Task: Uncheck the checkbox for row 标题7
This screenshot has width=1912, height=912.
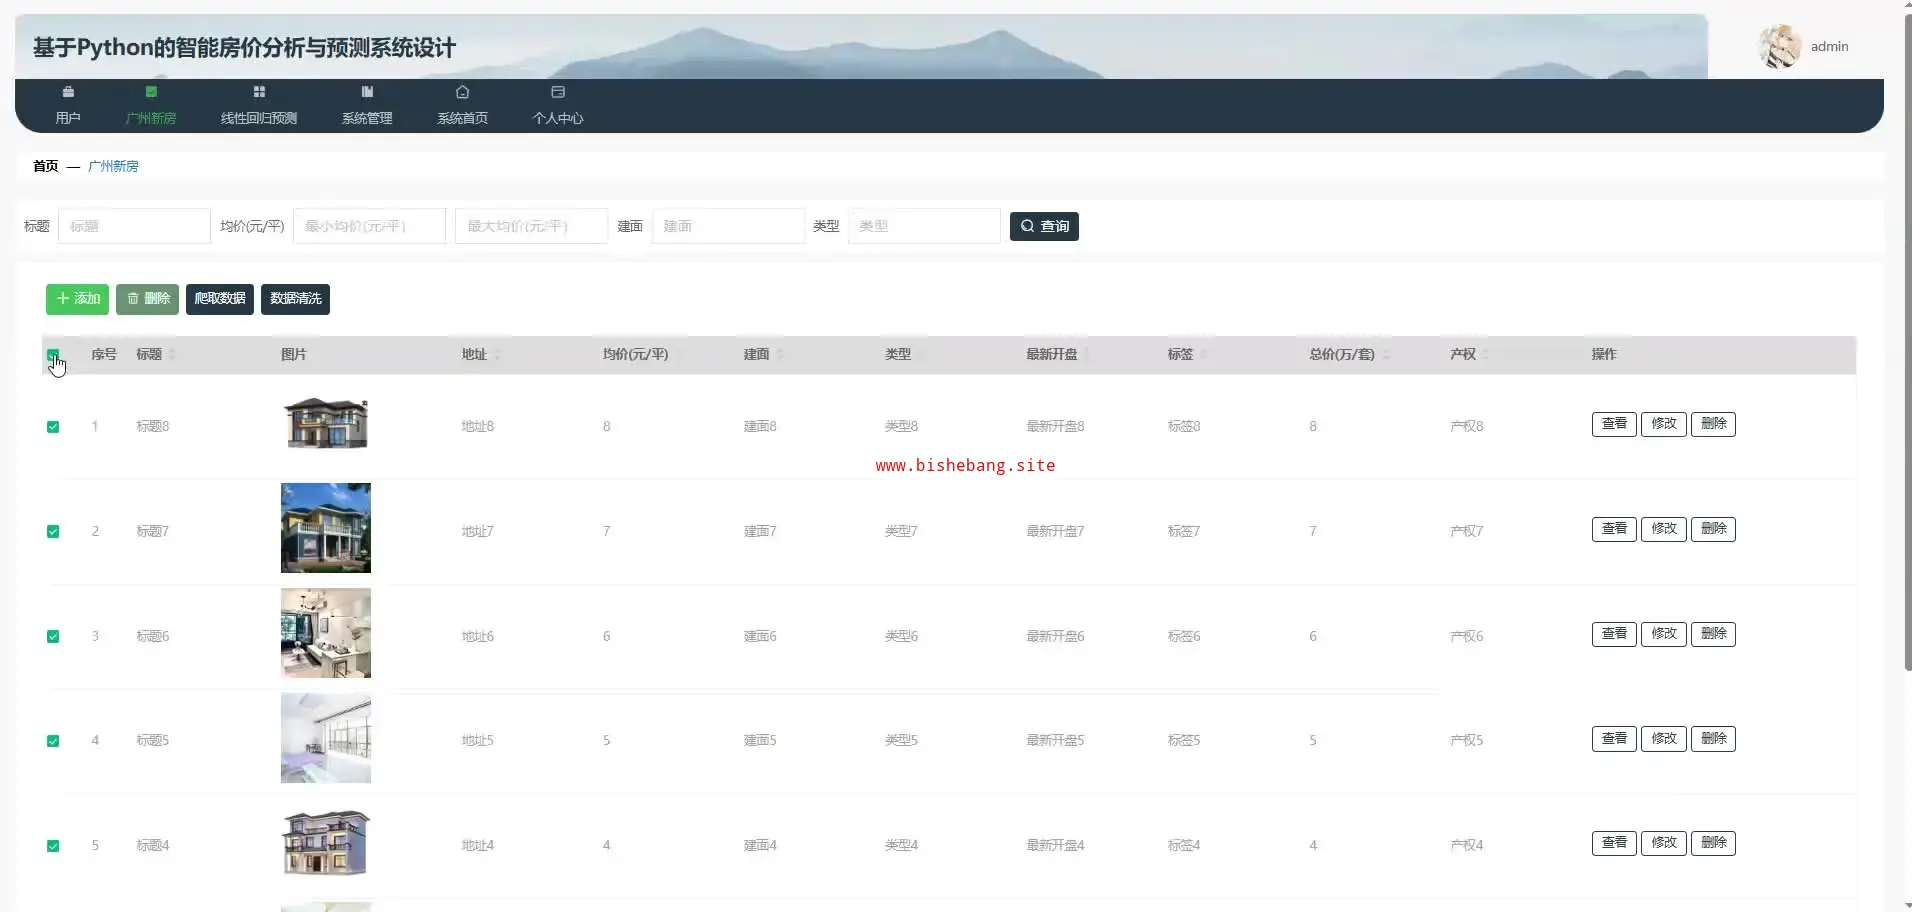Action: coord(53,532)
